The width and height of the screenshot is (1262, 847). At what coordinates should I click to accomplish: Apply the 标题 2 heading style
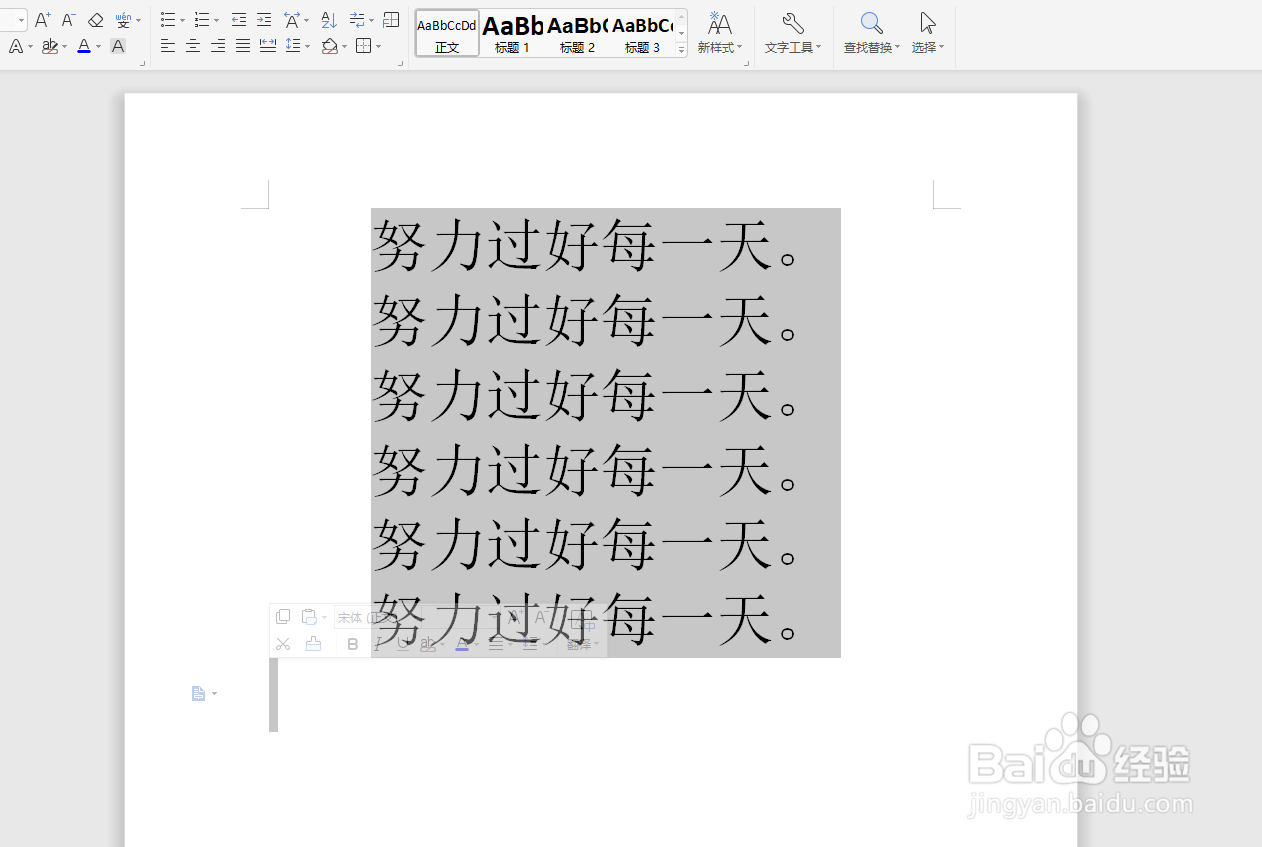[577, 34]
